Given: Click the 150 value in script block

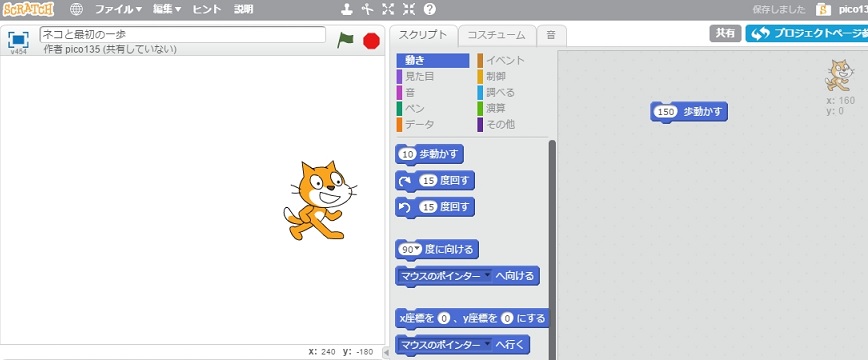Looking at the screenshot, I should [666, 111].
